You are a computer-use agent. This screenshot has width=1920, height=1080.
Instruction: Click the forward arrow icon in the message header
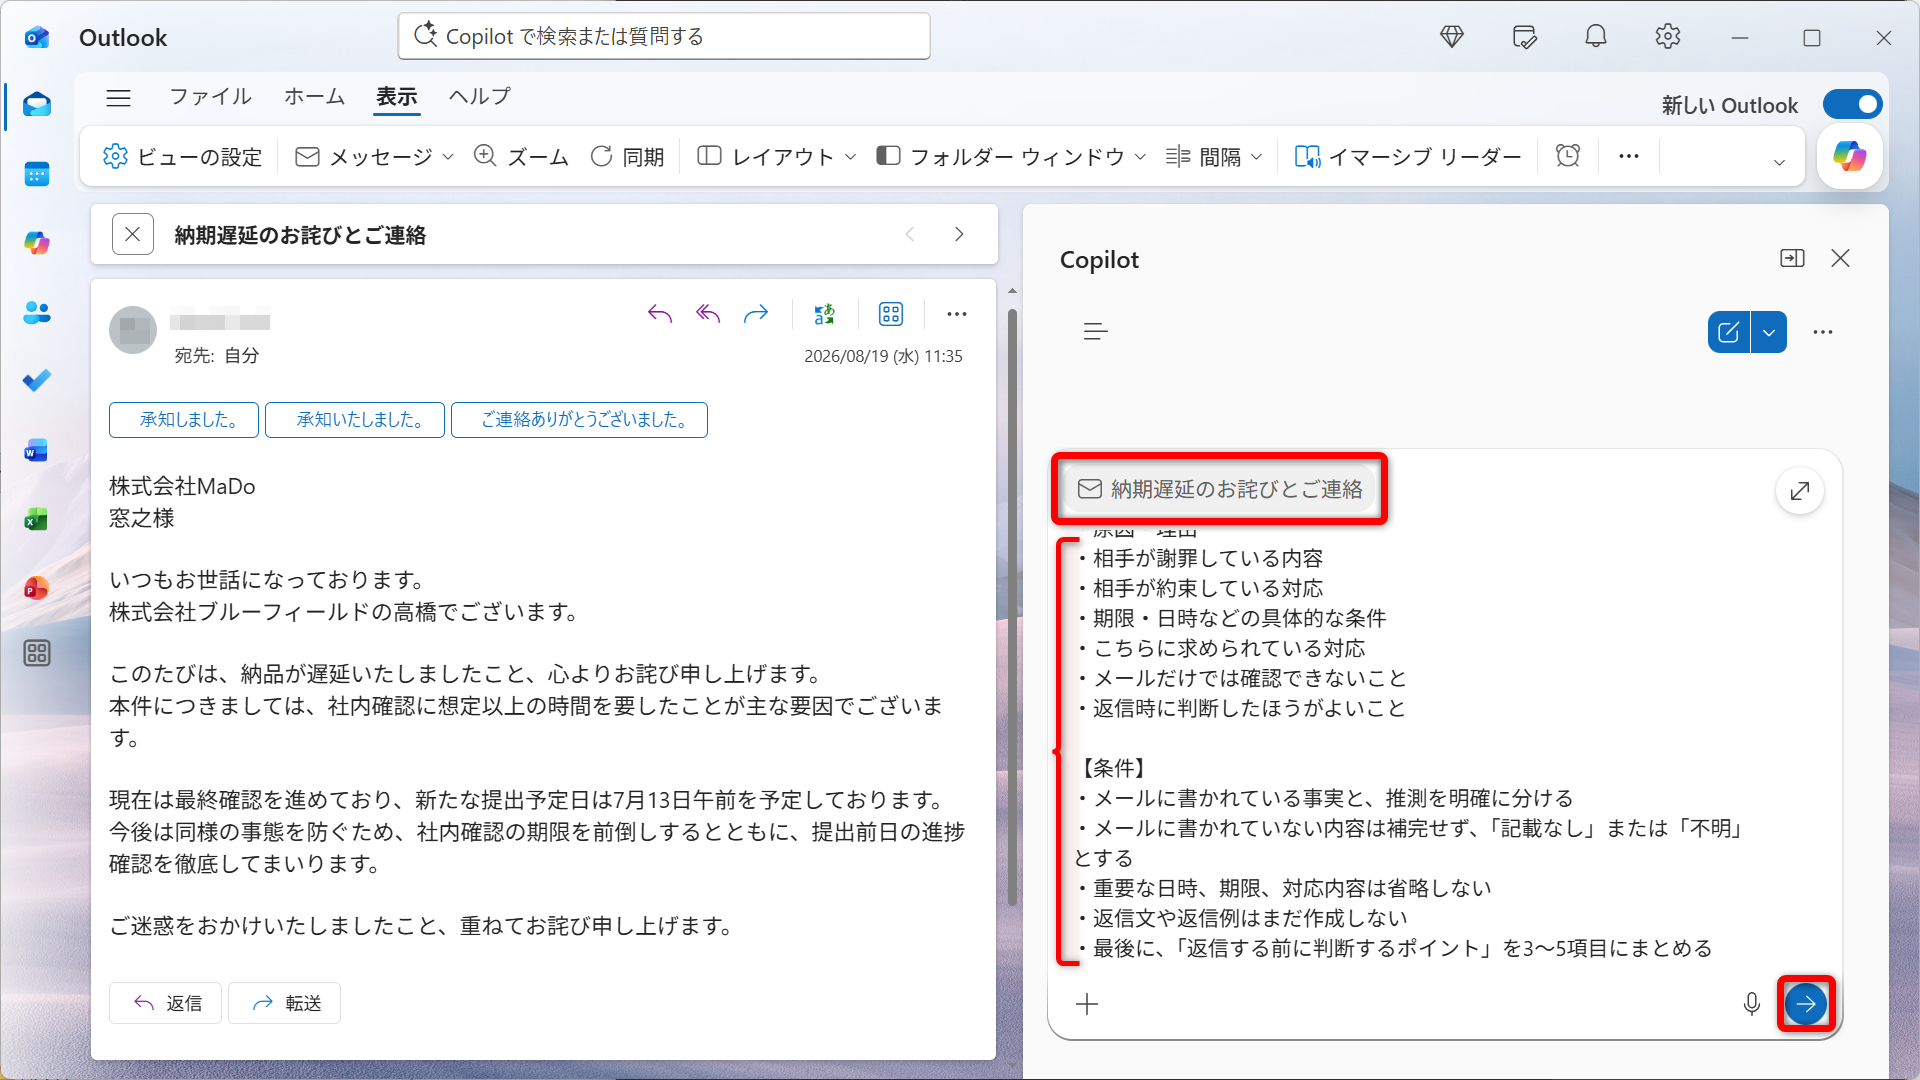click(x=756, y=314)
